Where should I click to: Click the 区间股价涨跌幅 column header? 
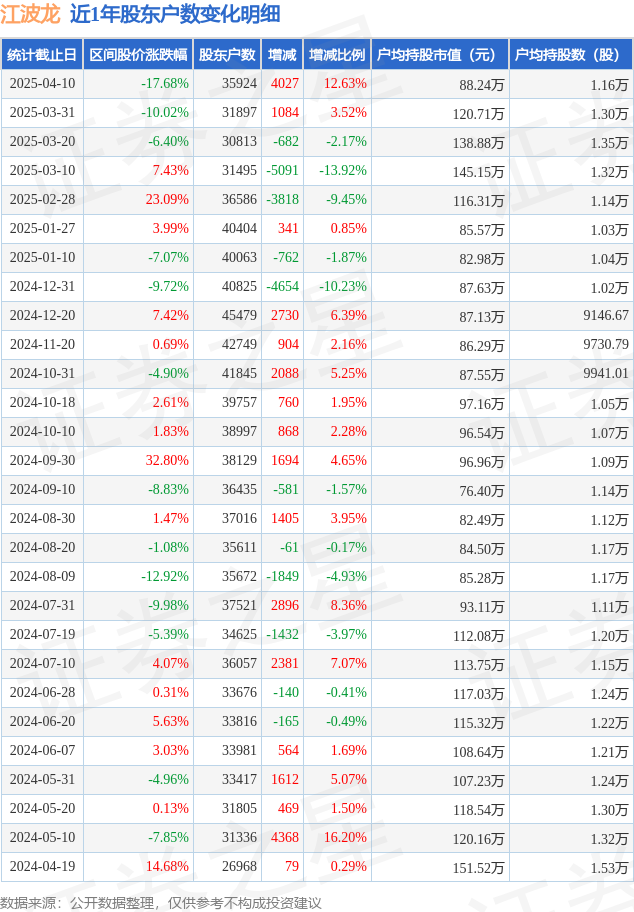pyautogui.click(x=138, y=55)
